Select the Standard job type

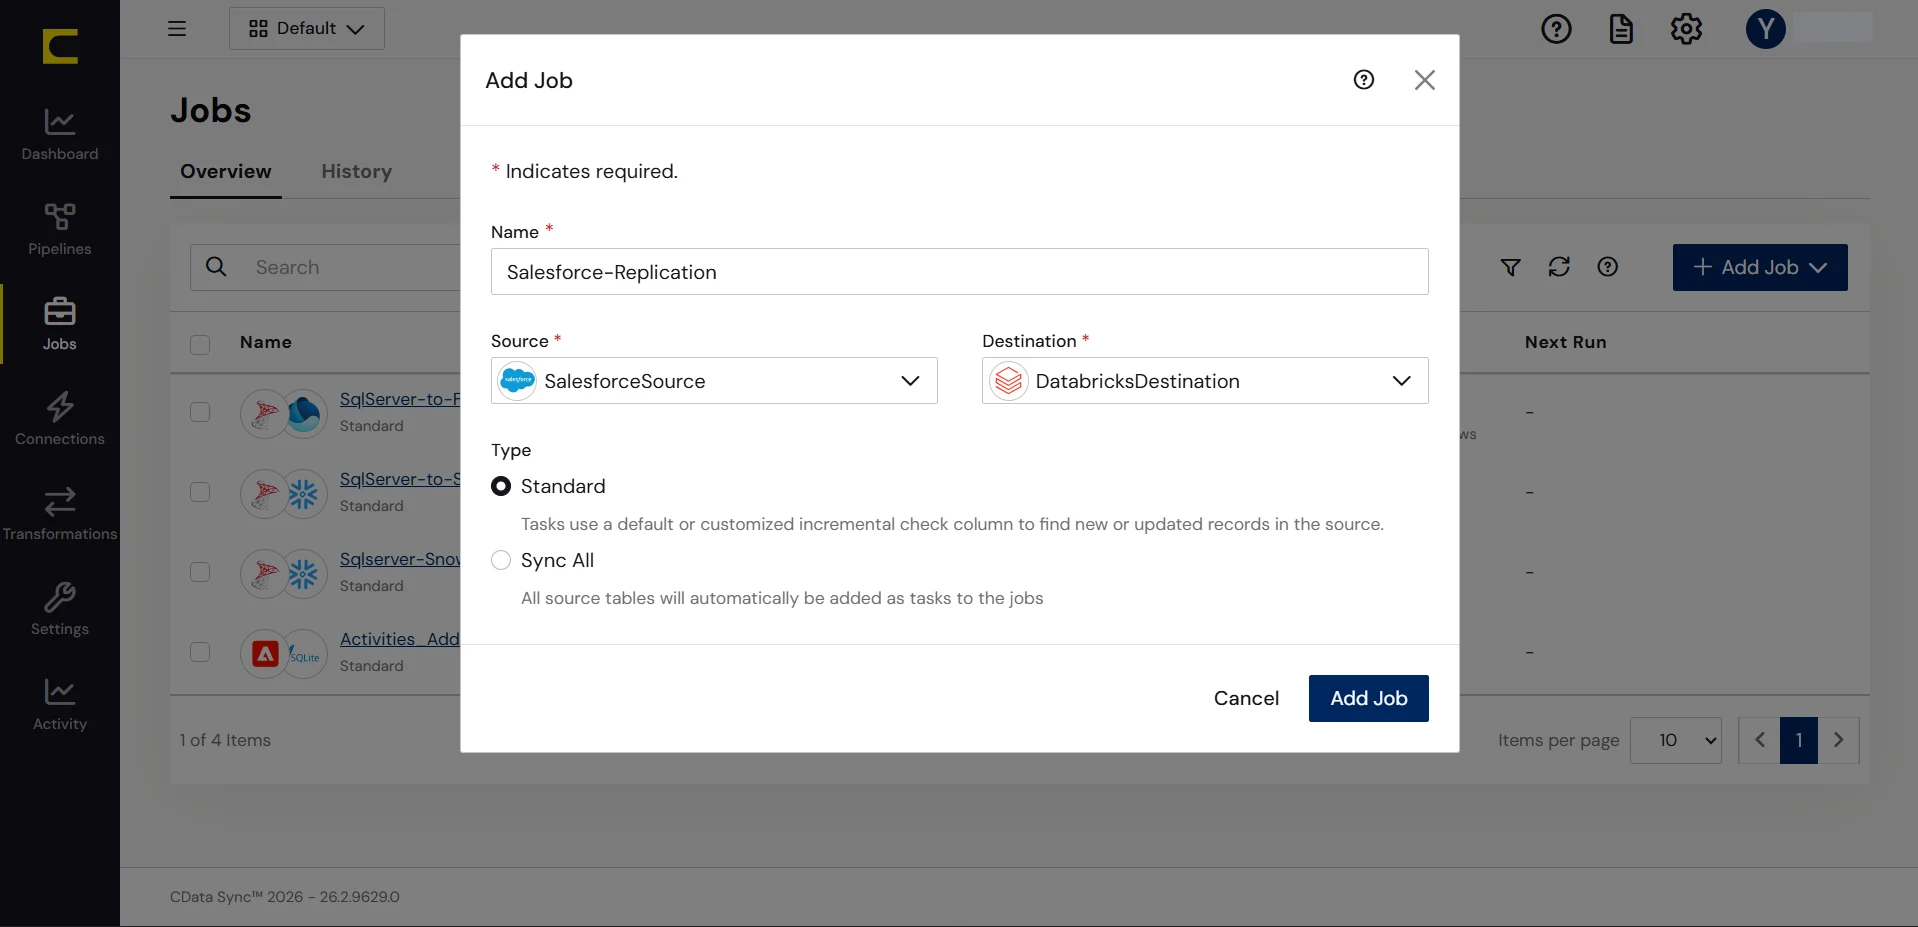[x=501, y=486]
